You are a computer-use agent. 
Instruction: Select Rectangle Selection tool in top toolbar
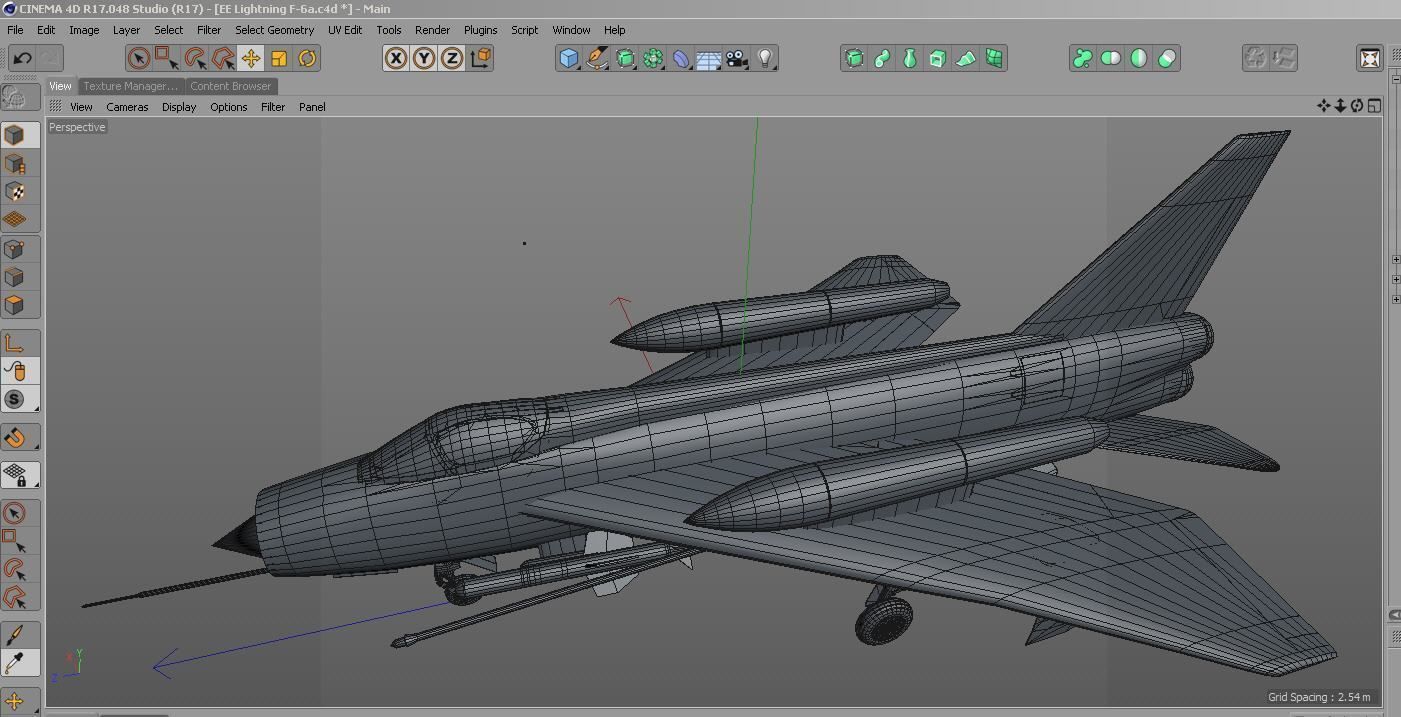coord(166,58)
